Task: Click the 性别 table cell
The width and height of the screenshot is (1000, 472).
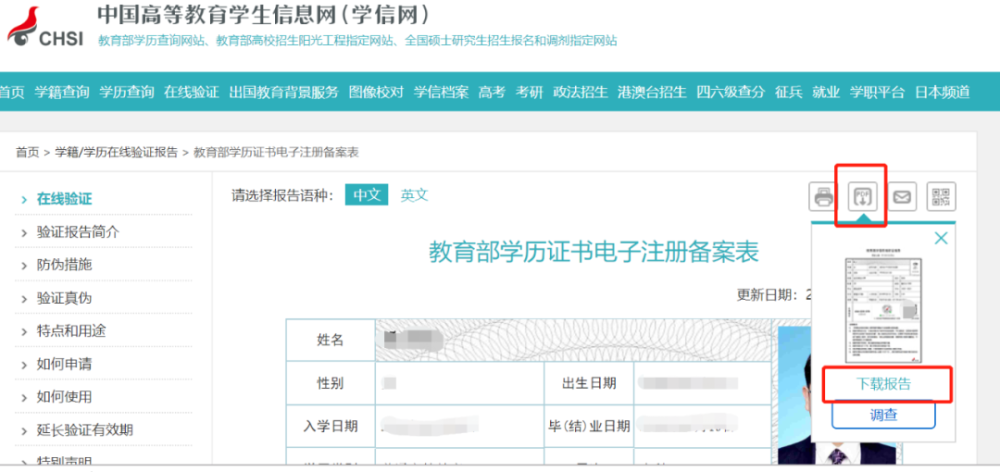Action: (x=330, y=383)
